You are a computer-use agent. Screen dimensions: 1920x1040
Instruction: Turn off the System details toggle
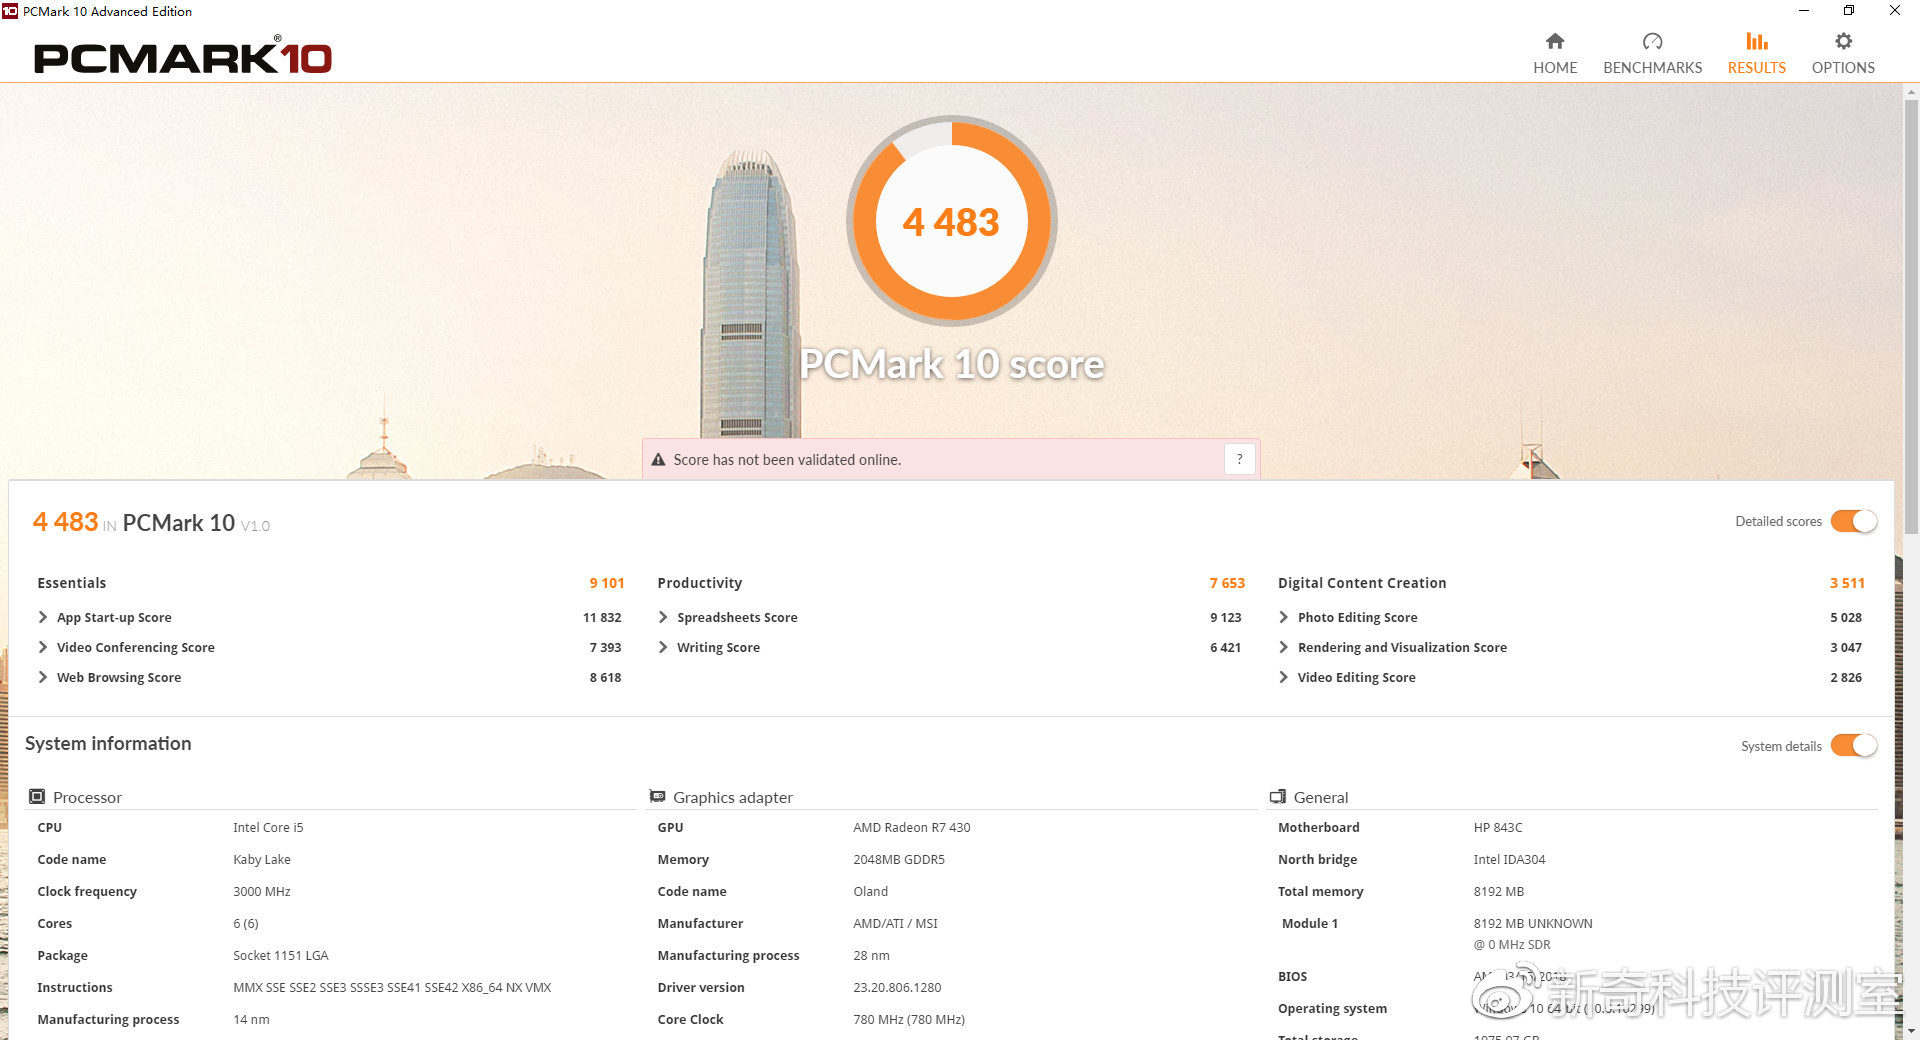(x=1853, y=746)
